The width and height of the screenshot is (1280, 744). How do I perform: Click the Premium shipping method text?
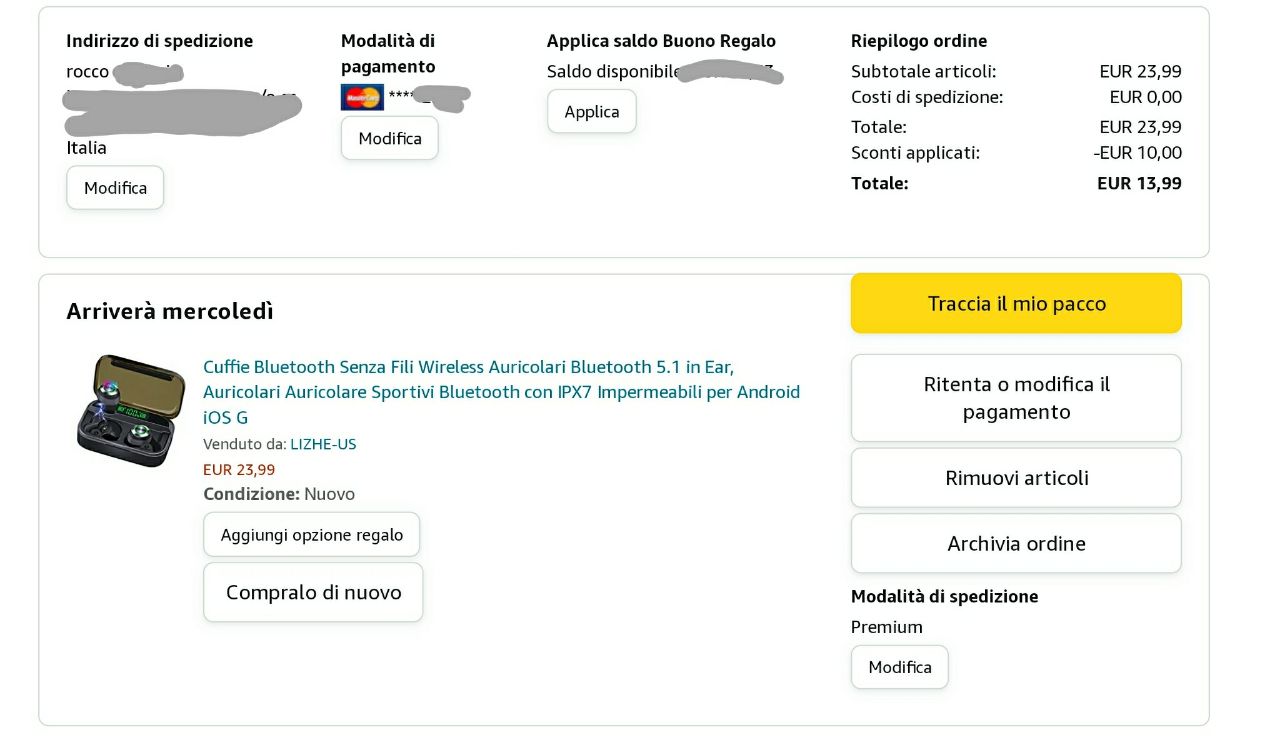tap(886, 627)
